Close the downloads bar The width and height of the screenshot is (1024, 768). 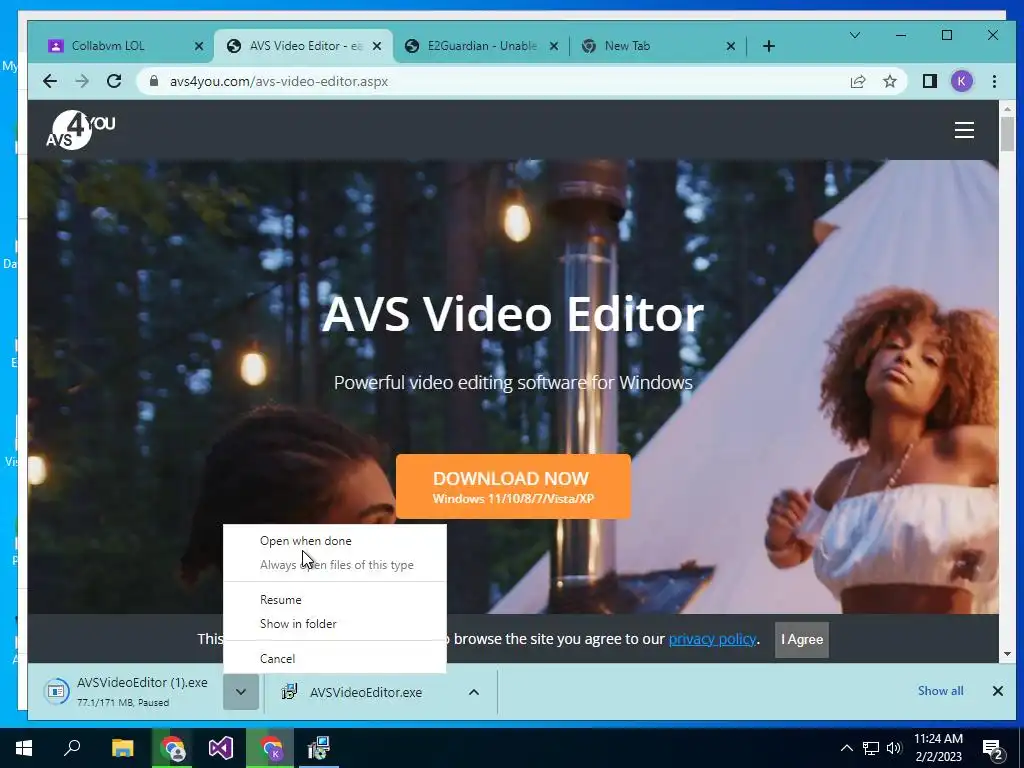click(x=997, y=691)
